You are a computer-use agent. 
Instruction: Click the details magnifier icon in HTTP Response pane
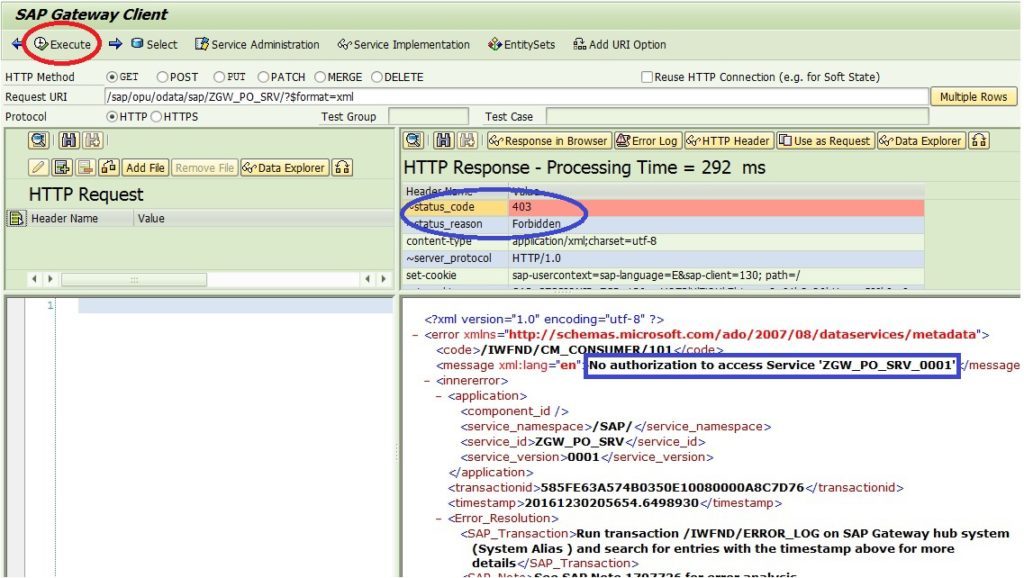tap(413, 140)
